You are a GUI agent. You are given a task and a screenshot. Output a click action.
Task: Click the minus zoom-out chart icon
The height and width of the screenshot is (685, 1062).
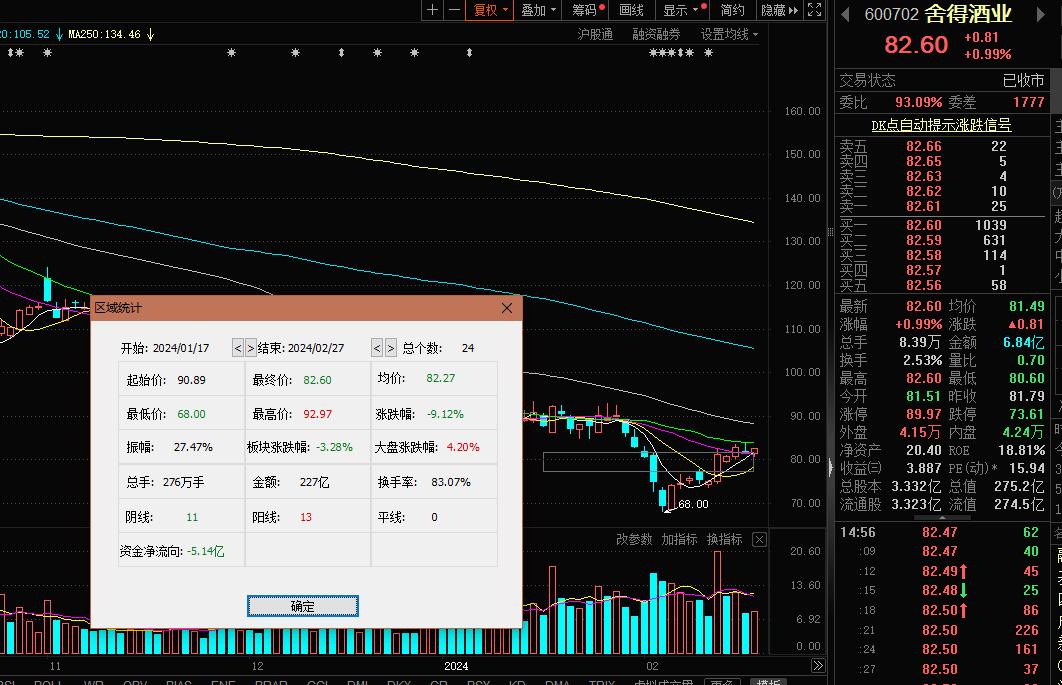coord(455,10)
